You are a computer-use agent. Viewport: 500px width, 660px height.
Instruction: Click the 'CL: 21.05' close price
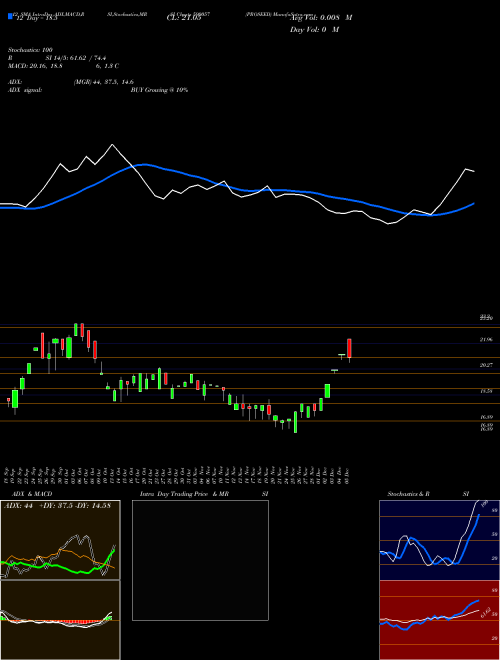[x=184, y=18]
